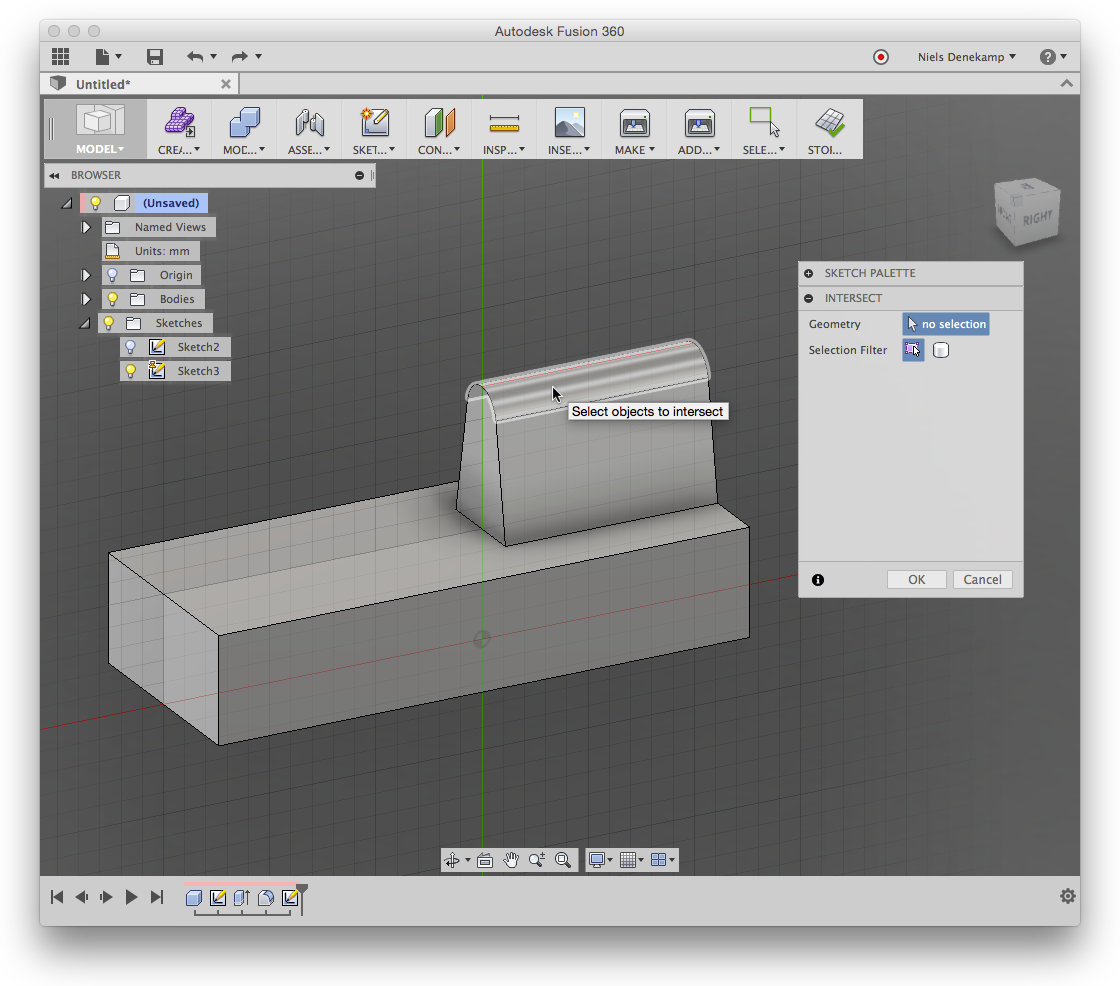Toggle visibility of Sketch2 in the browser
Viewport: 1120px width, 986px height.
[131, 346]
